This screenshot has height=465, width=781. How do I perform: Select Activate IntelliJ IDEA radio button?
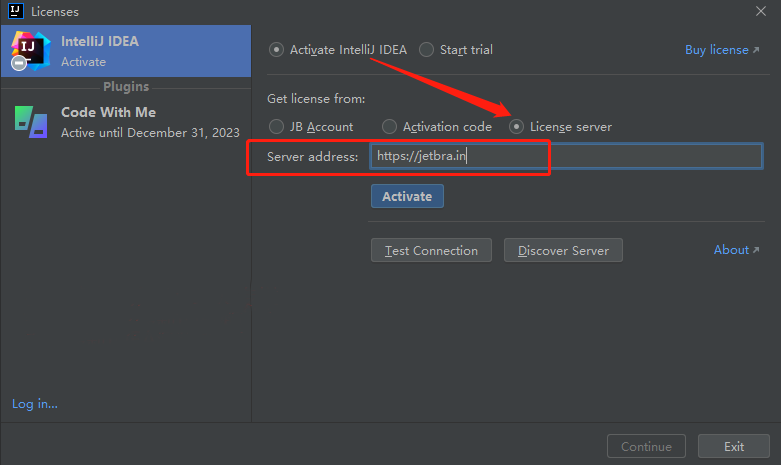pyautogui.click(x=276, y=50)
